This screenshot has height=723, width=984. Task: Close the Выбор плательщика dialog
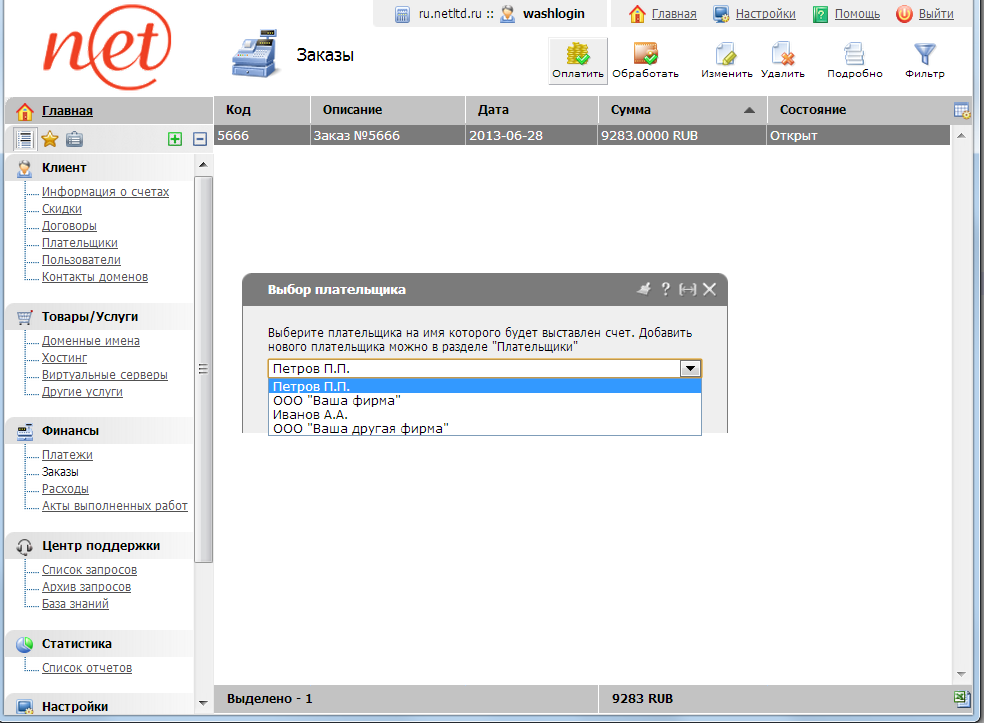(709, 289)
